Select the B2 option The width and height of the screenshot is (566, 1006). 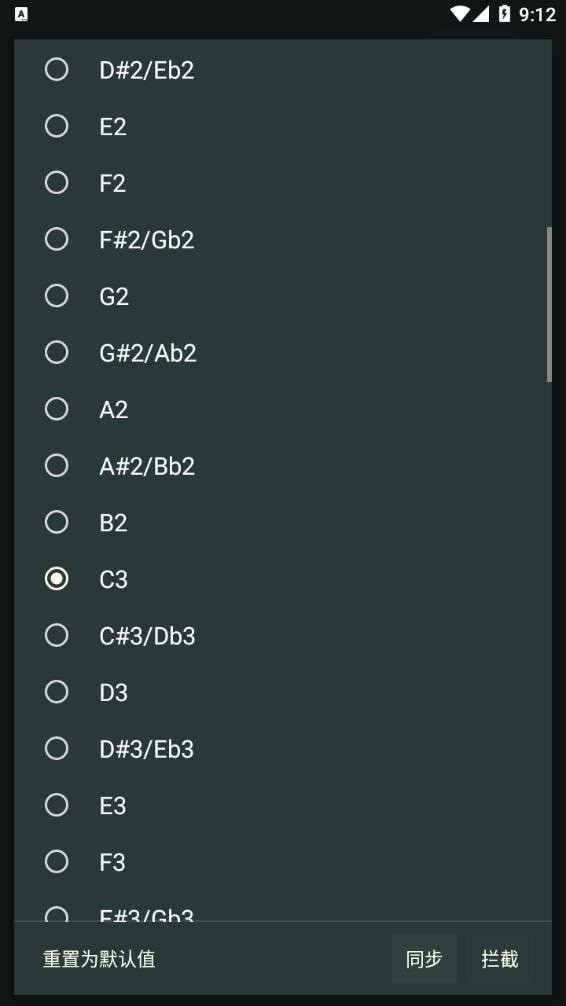pos(282,522)
